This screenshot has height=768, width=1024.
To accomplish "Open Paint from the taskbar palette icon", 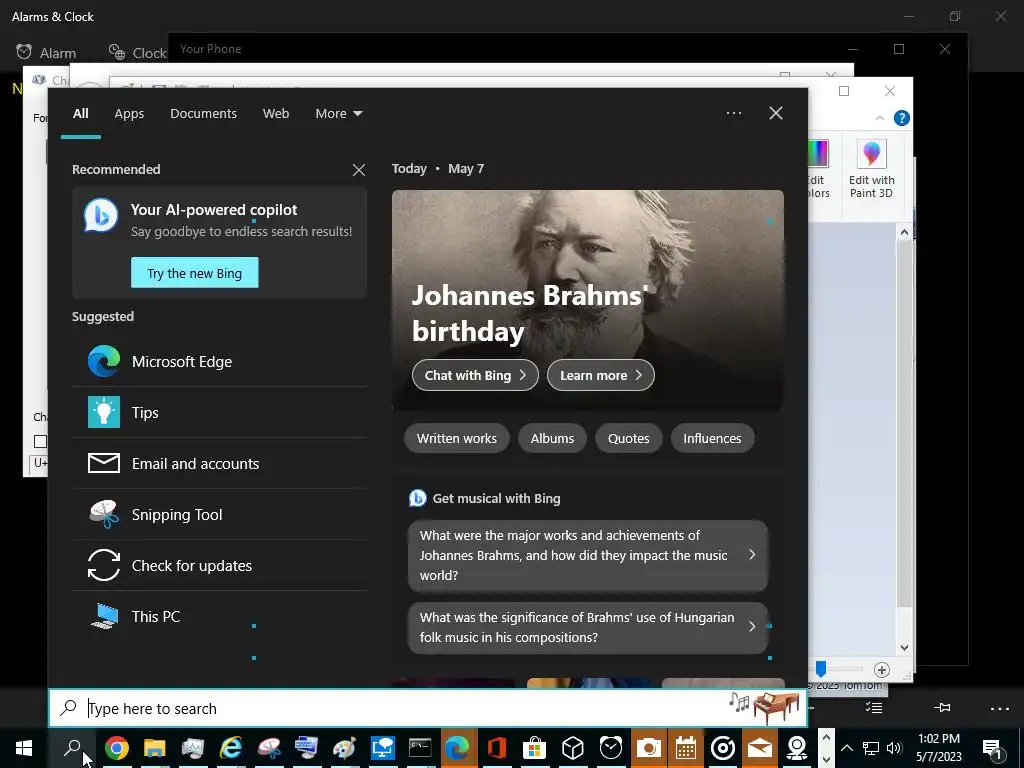I will 344,748.
